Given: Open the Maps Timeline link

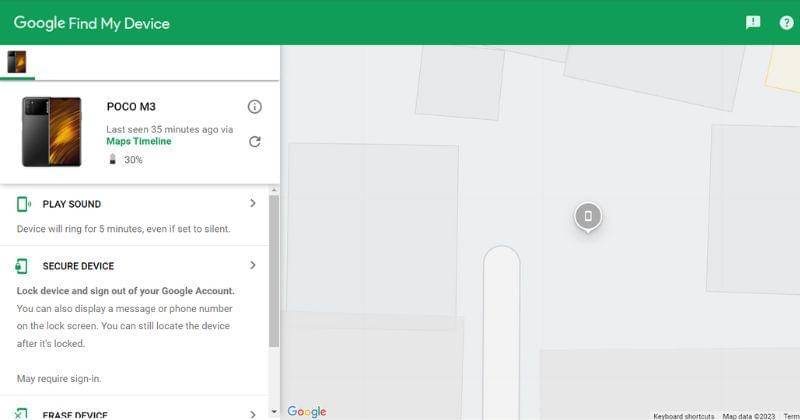Looking at the screenshot, I should (x=139, y=141).
